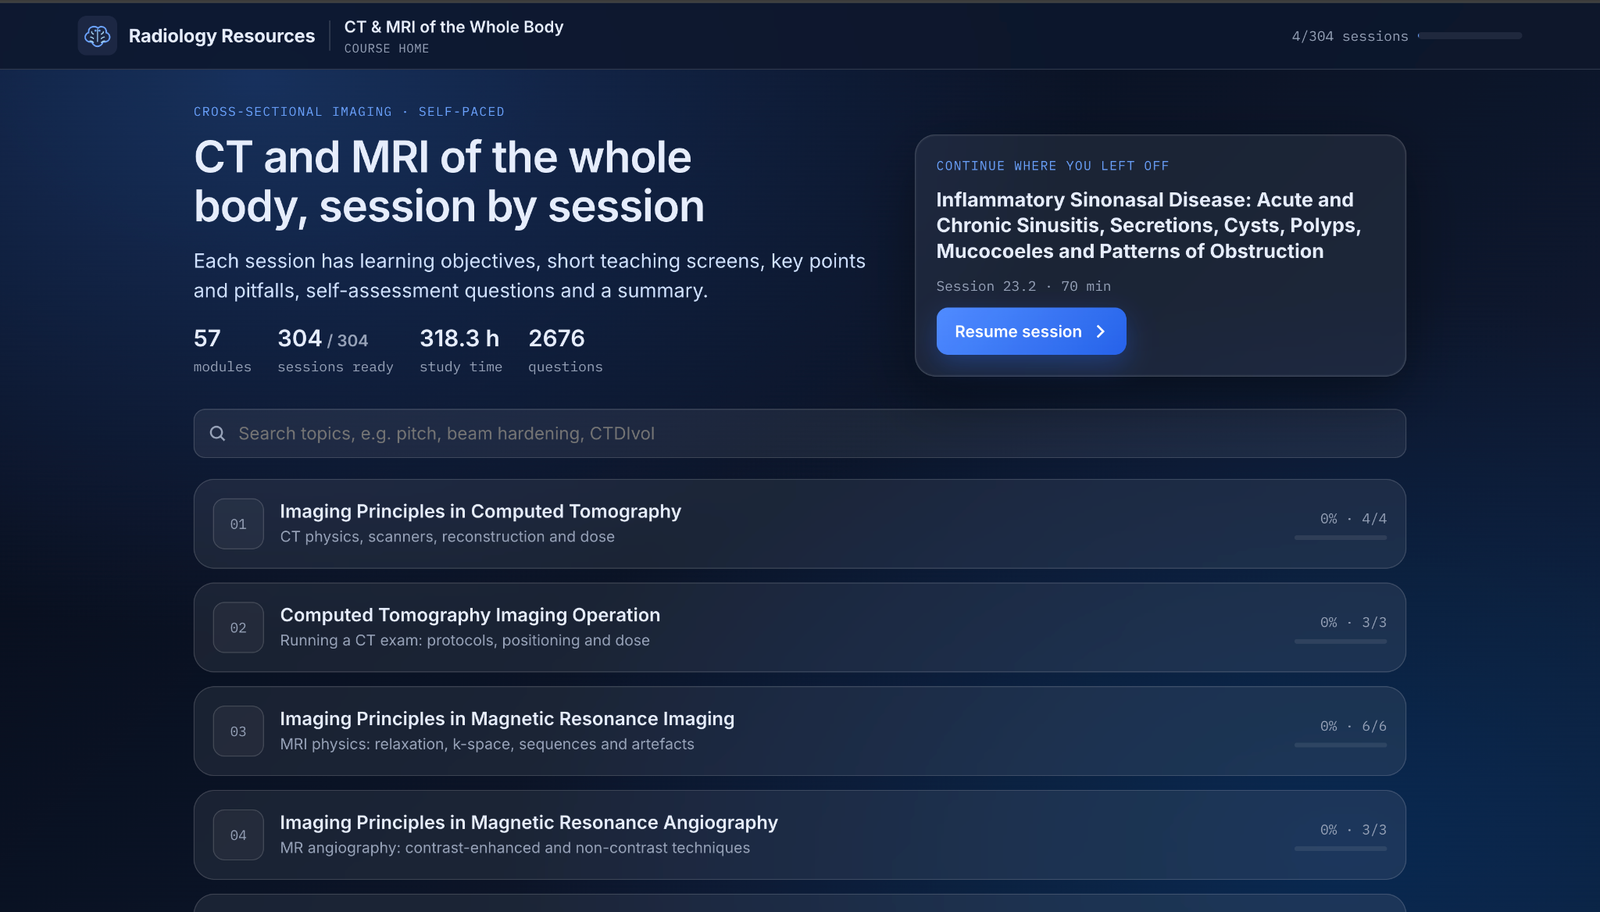The width and height of the screenshot is (1600, 912).
Task: Click the '4/304 sessions' header text
Action: [1349, 36]
